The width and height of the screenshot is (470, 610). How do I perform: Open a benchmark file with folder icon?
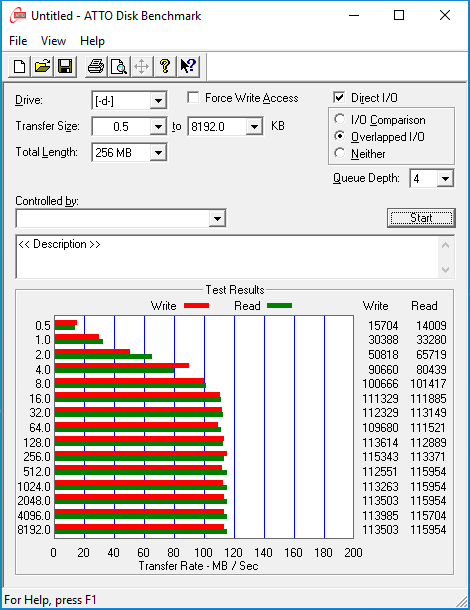42,67
